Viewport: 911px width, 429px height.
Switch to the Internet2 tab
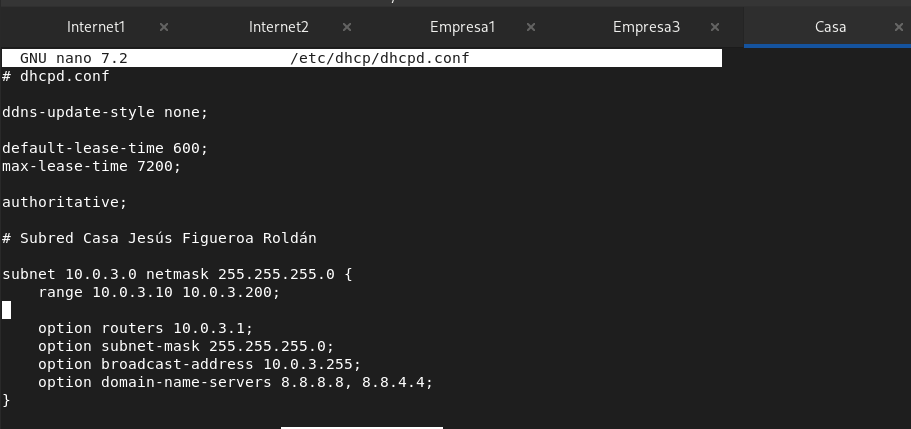click(279, 27)
